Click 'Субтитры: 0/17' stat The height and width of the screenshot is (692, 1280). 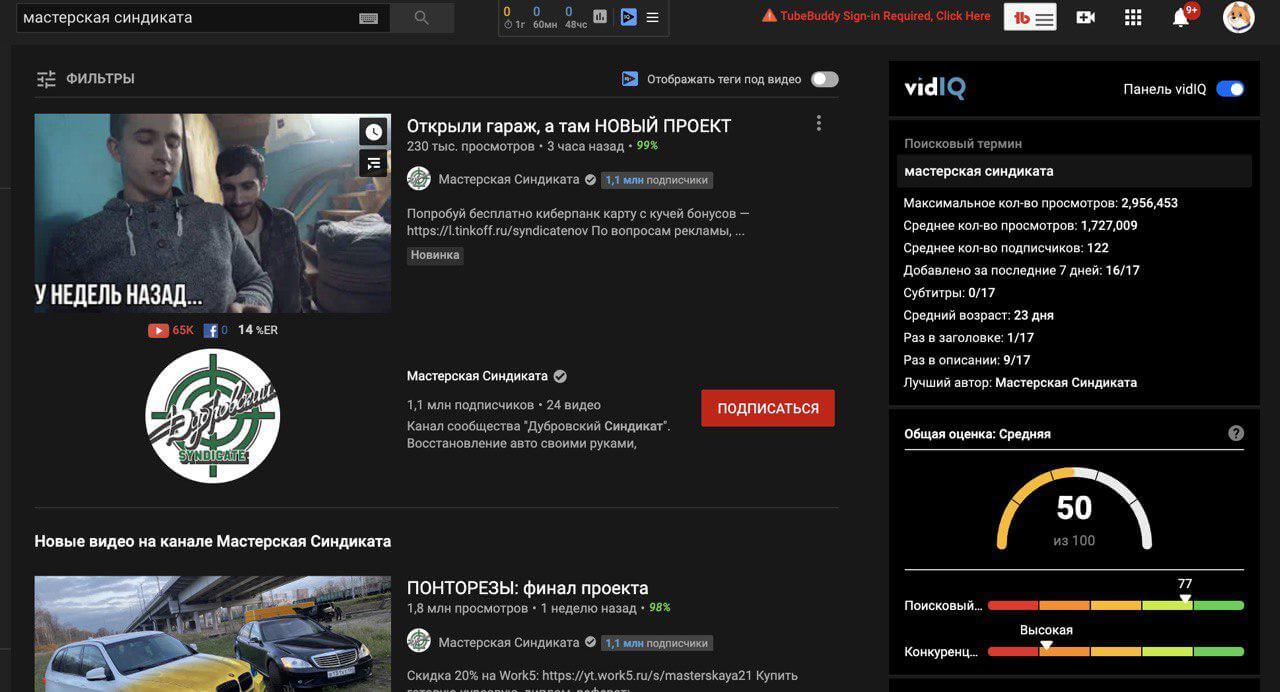pos(950,293)
